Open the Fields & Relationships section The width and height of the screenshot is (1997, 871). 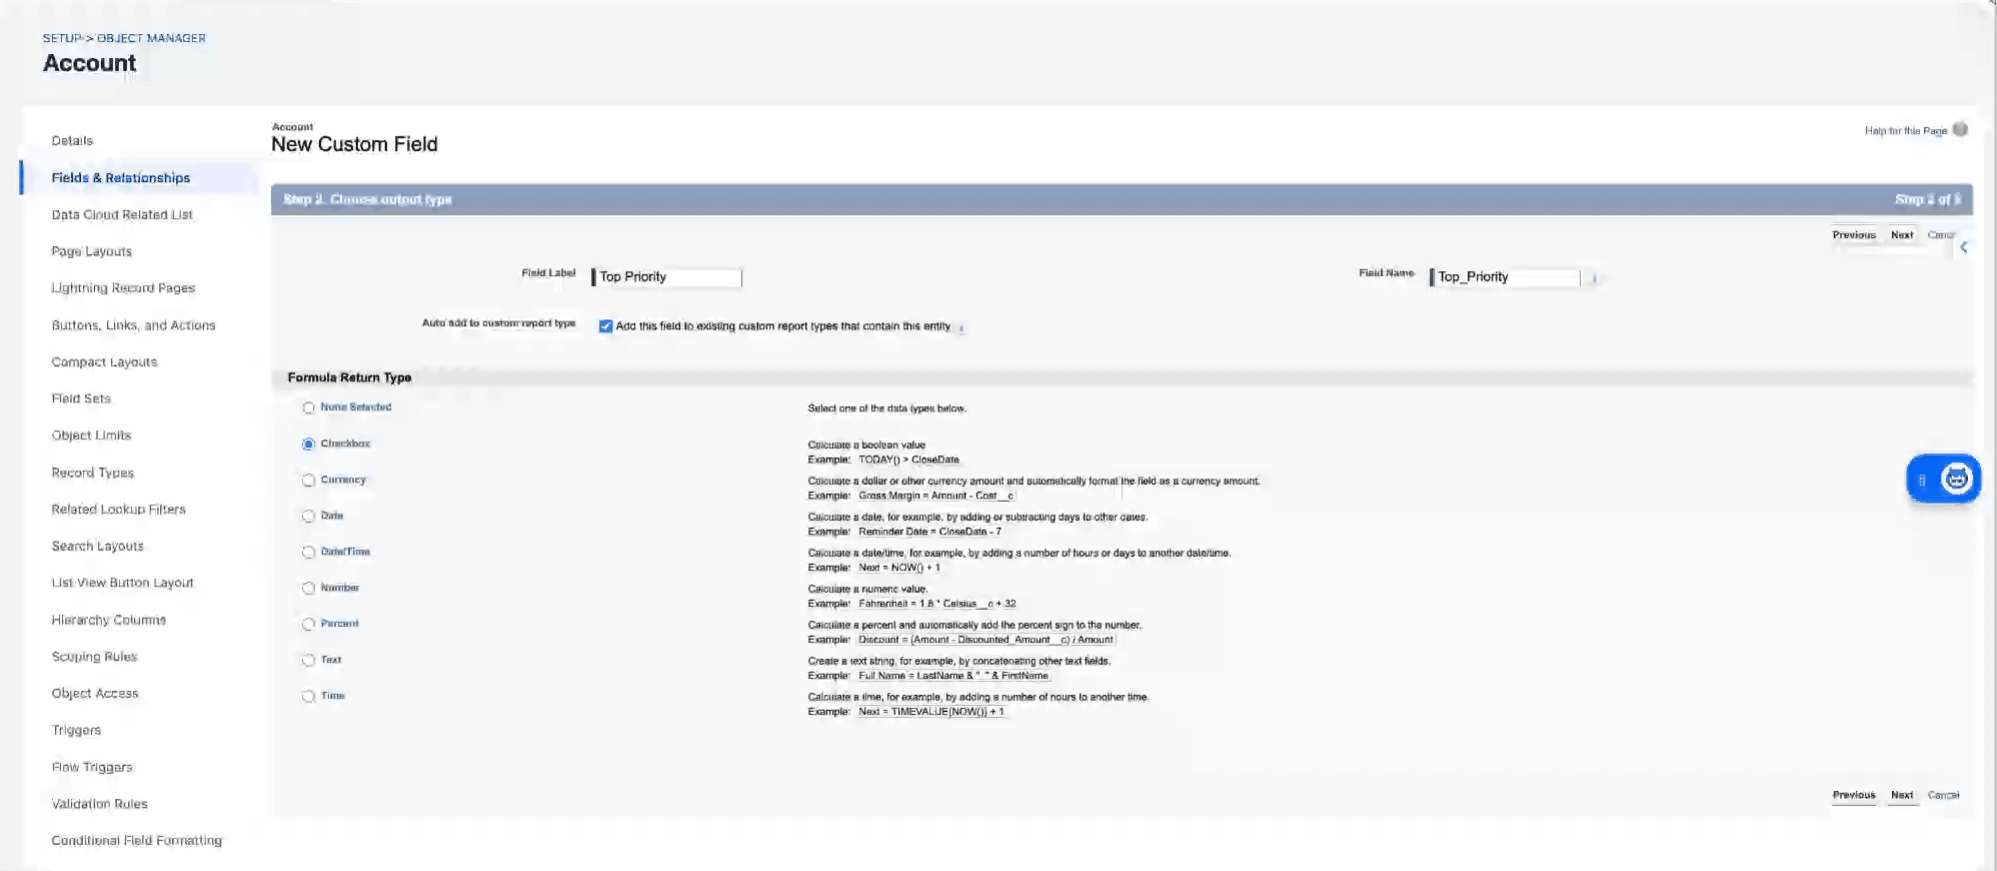click(x=120, y=178)
